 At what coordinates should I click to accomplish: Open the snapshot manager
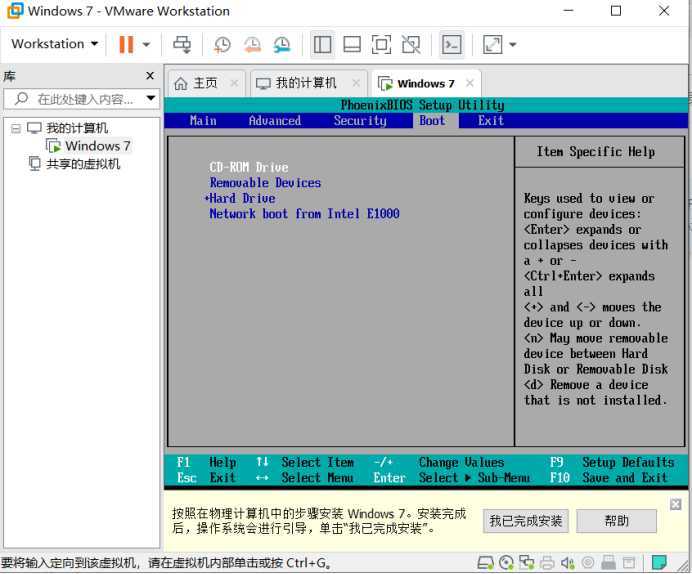pyautogui.click(x=282, y=44)
